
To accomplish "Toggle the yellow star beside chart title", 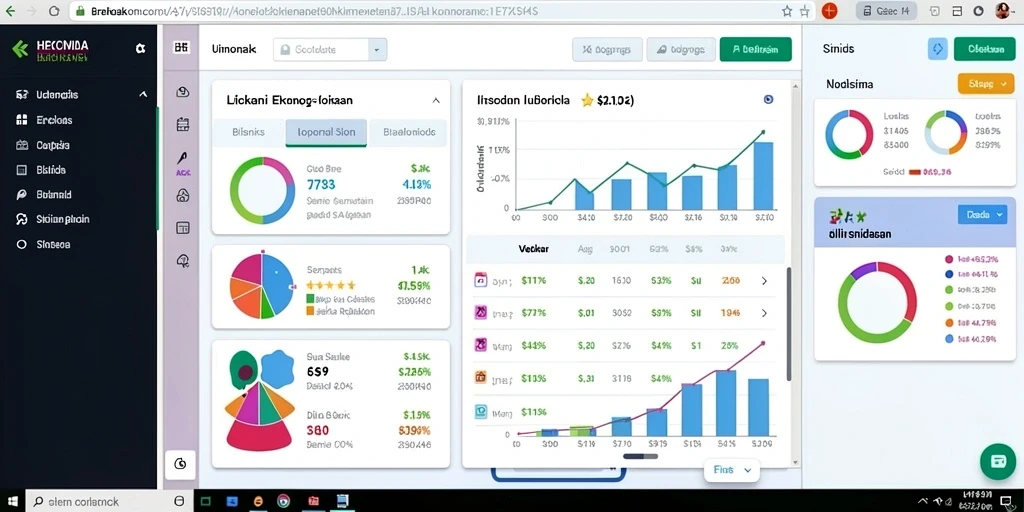I will point(586,100).
